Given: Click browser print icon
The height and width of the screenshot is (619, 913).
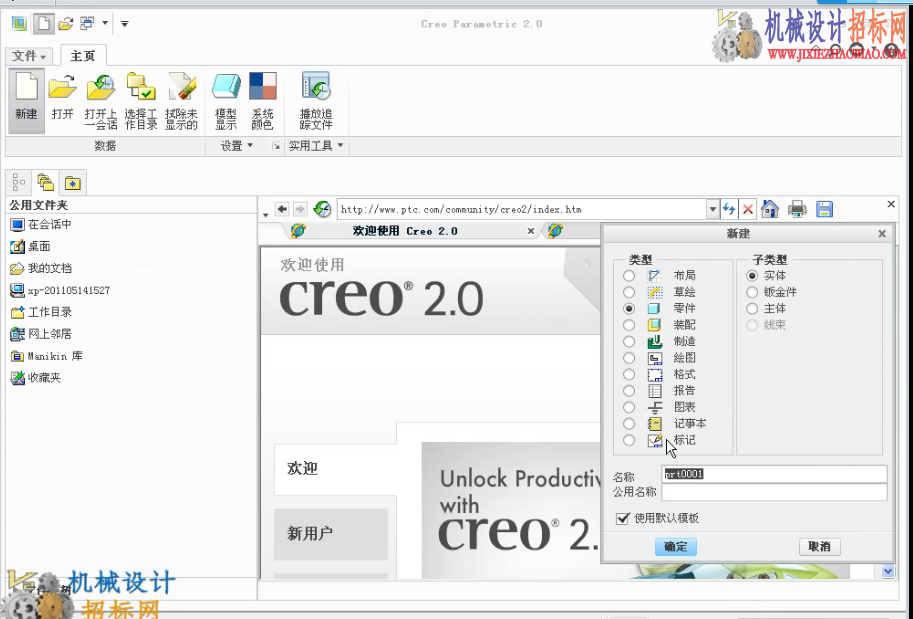Looking at the screenshot, I should [797, 209].
